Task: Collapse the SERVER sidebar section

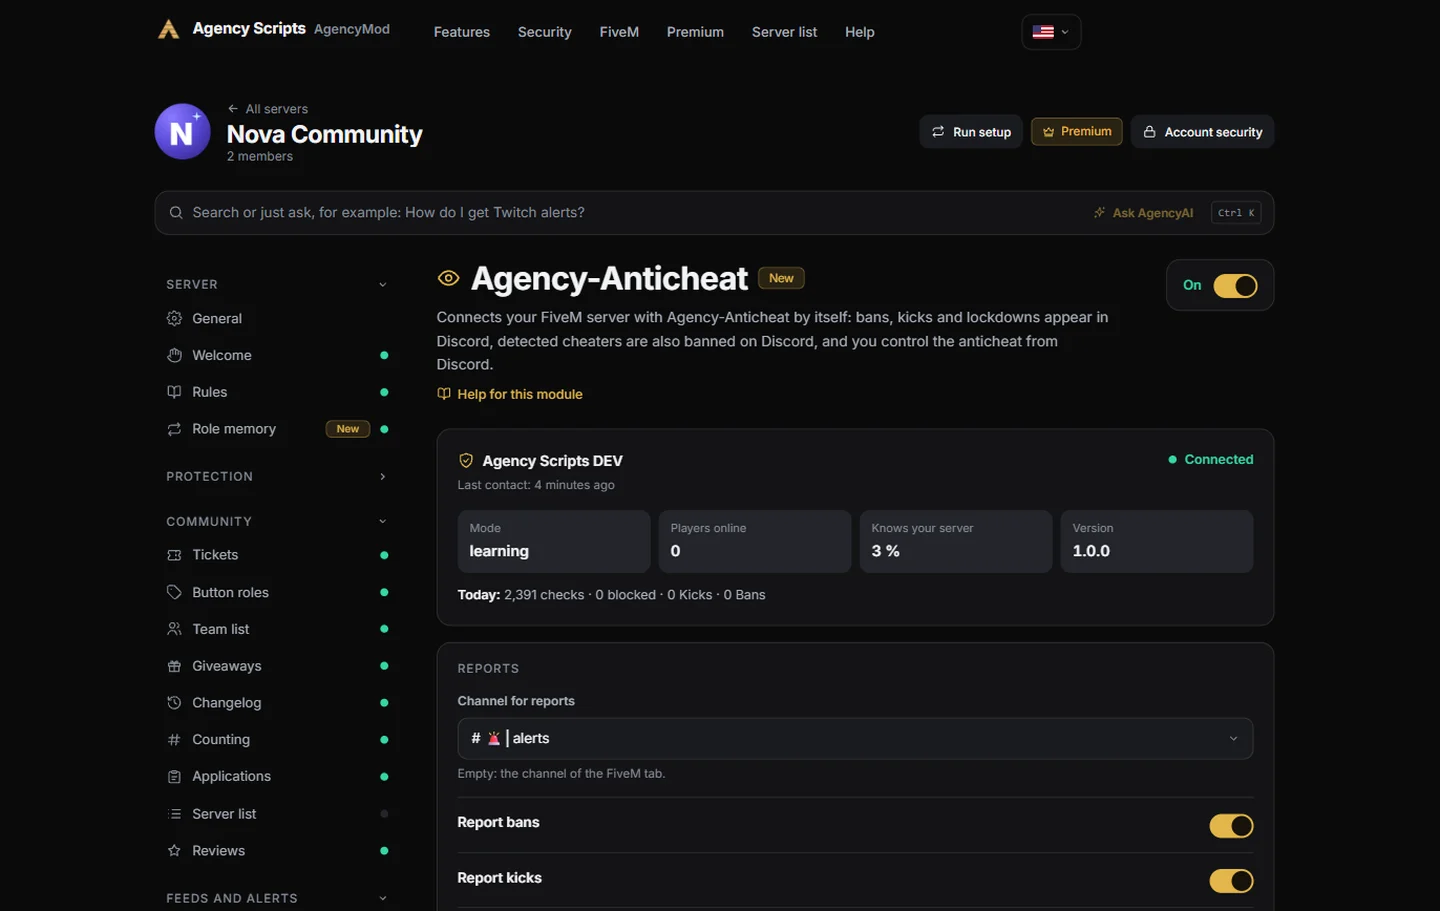Action: (x=382, y=285)
